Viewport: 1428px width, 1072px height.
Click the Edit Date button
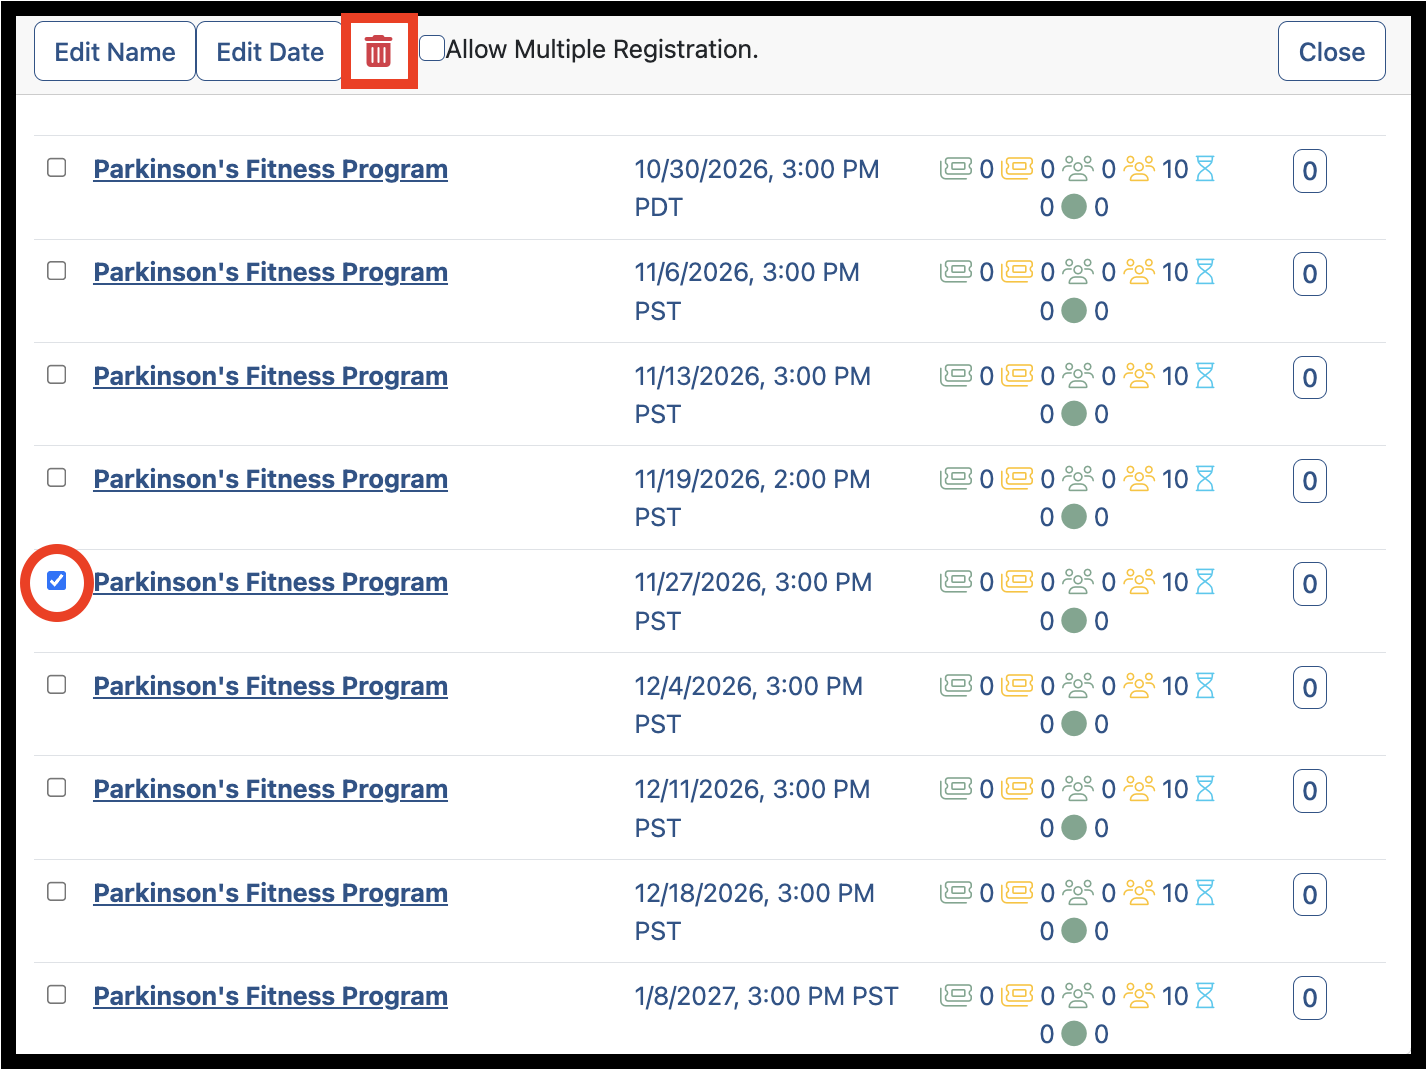(x=270, y=52)
